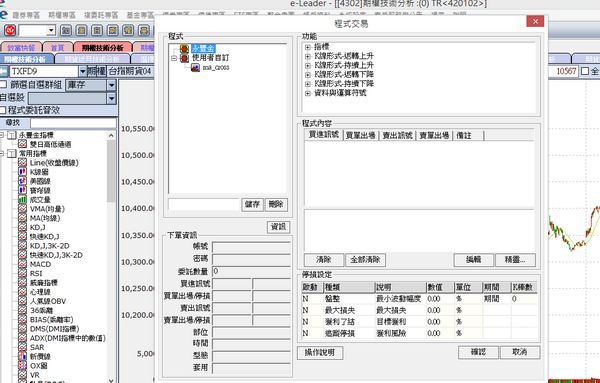Click the 取消 cancel button

[520, 352]
